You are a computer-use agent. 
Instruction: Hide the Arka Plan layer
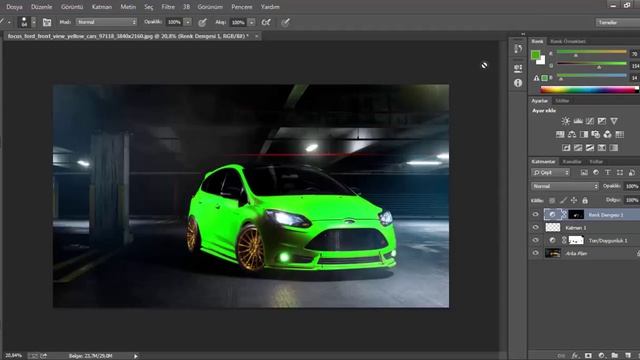tap(536, 253)
